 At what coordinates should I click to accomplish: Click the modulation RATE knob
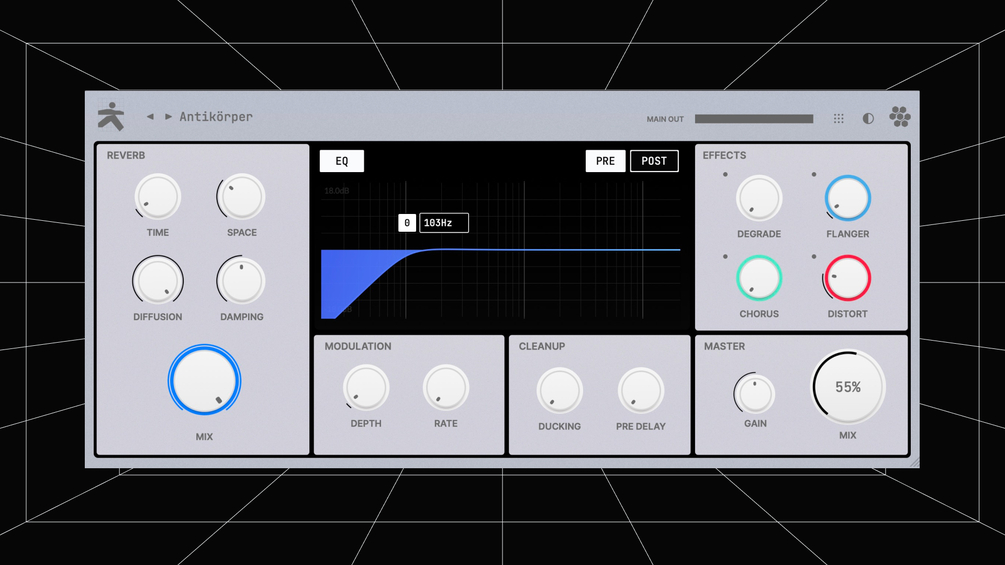point(445,388)
